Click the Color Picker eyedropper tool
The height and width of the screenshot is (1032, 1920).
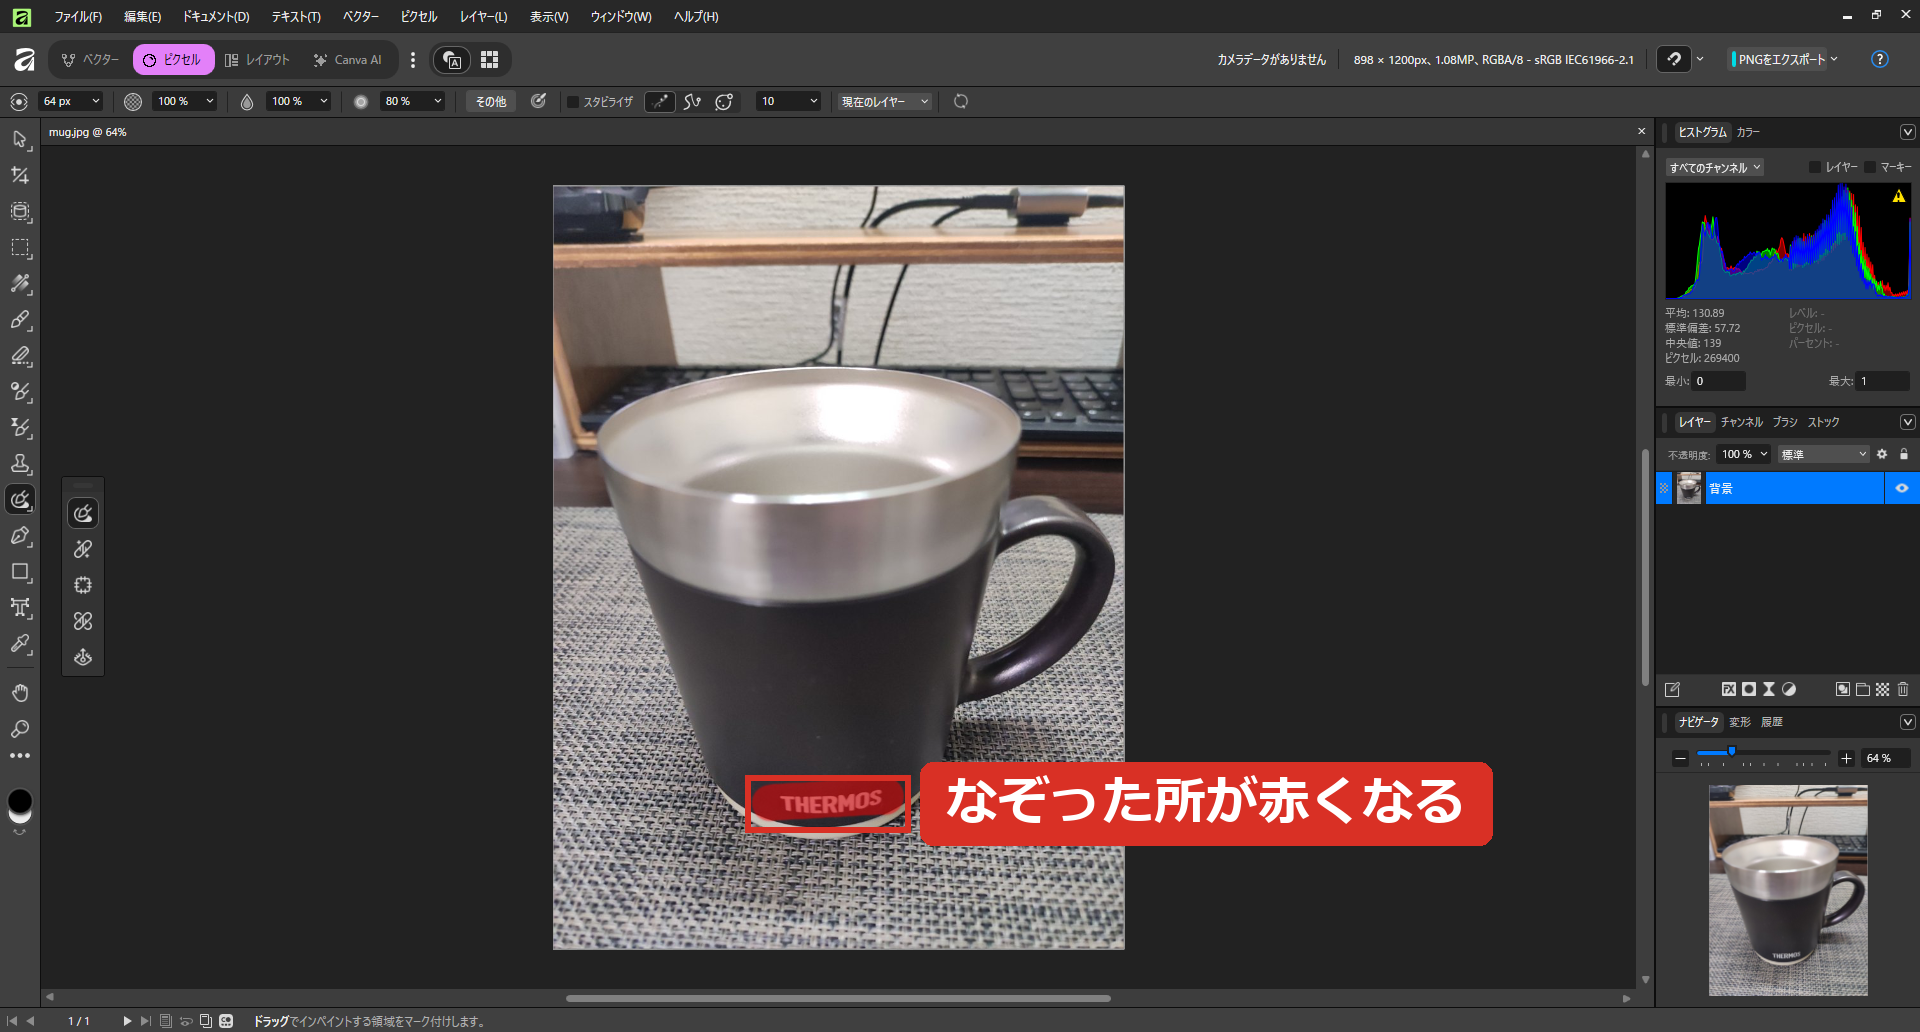click(x=20, y=643)
